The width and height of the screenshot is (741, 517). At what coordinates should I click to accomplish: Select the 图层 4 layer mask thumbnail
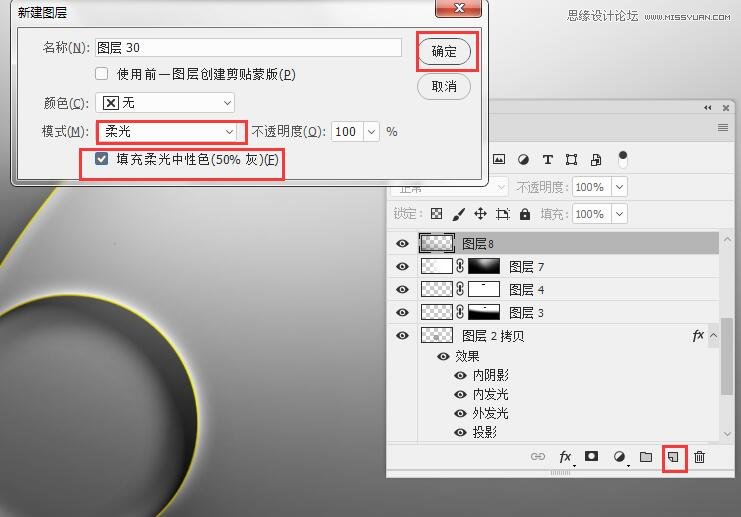pyautogui.click(x=484, y=289)
